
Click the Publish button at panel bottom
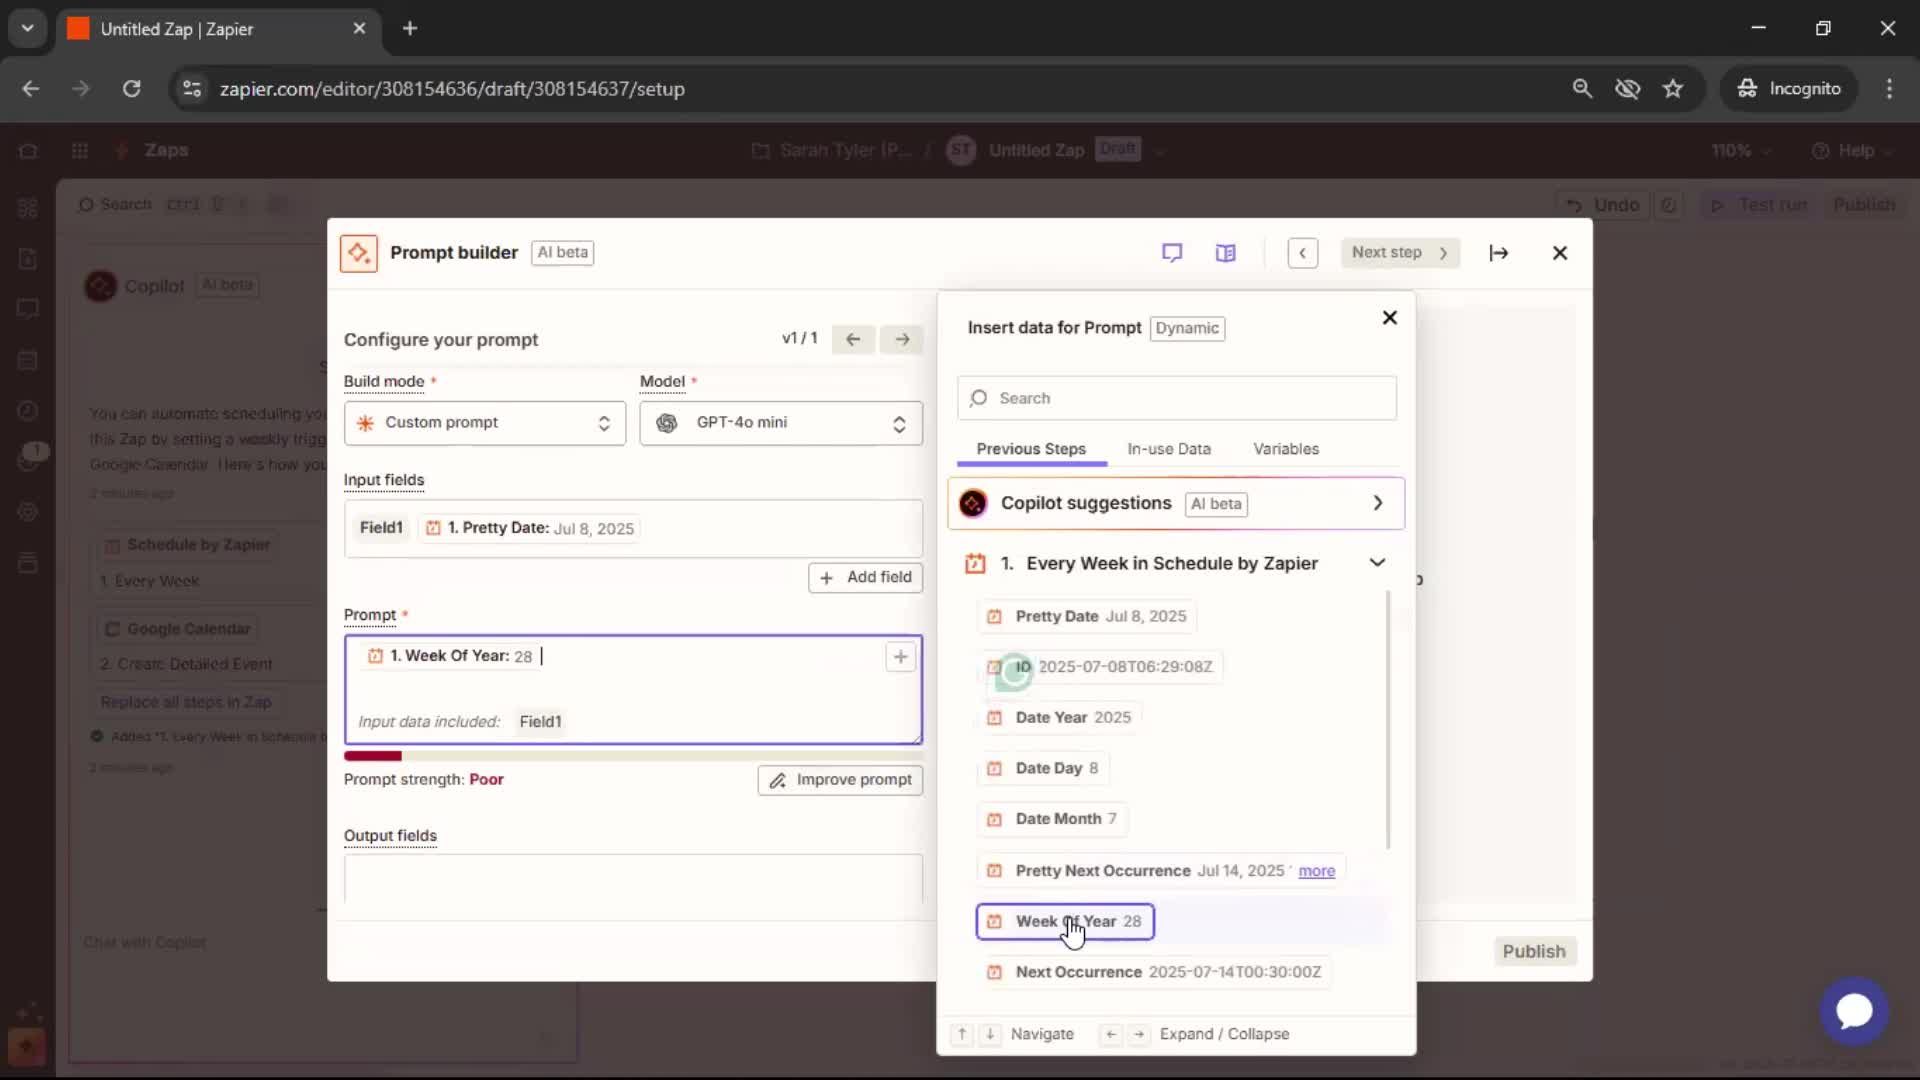point(1534,951)
